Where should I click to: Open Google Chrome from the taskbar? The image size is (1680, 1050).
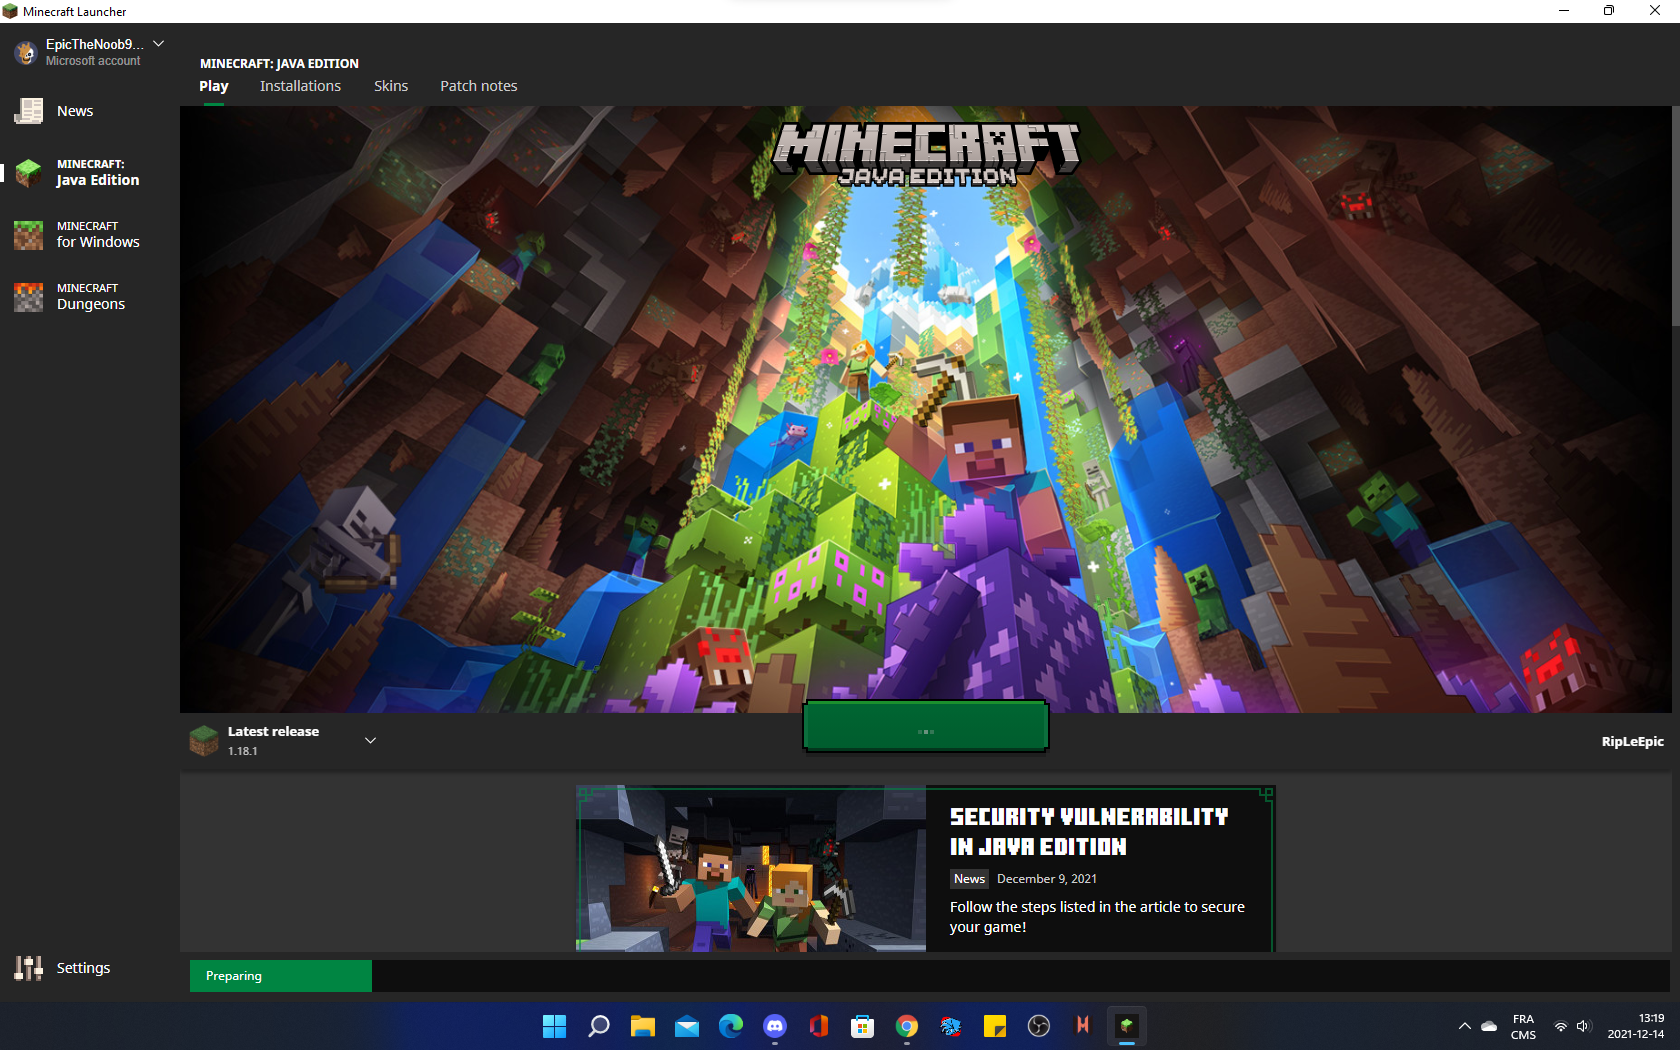coord(907,1026)
